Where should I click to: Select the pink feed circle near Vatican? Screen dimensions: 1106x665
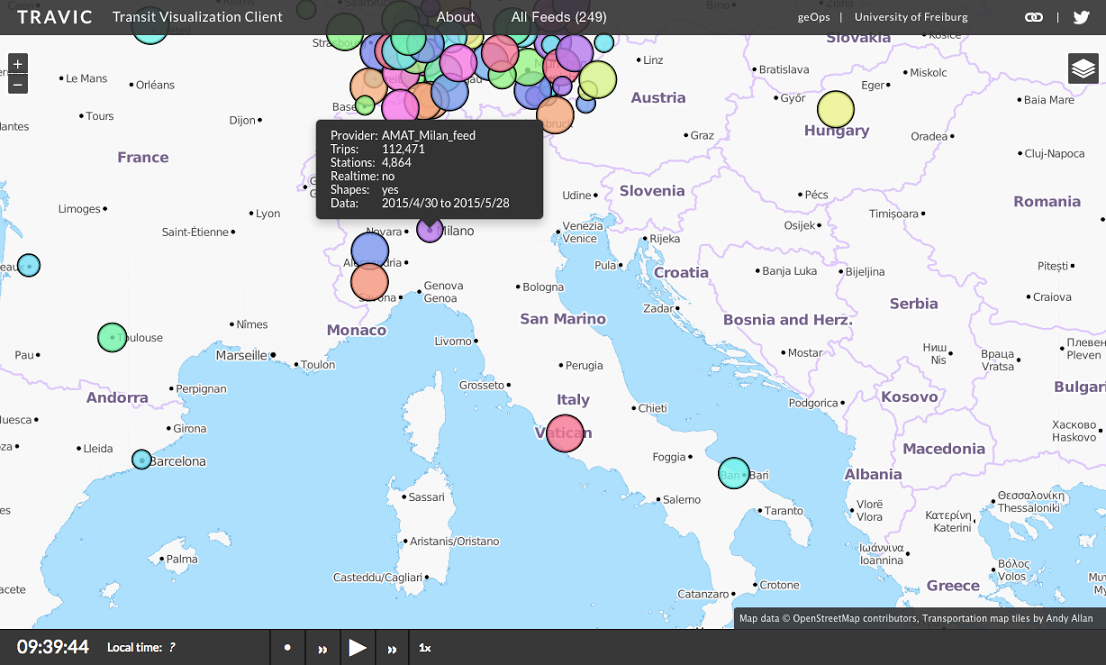coord(565,433)
